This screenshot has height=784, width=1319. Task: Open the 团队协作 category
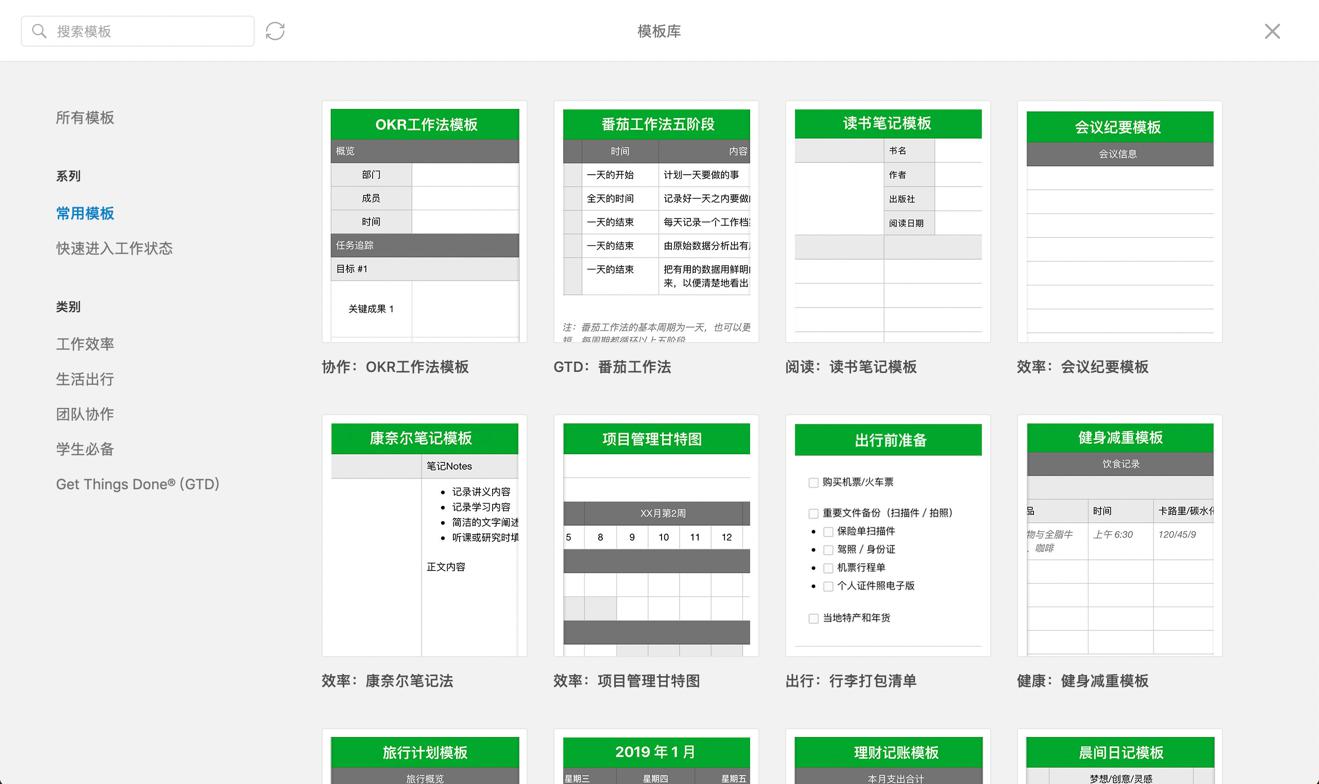click(x=85, y=414)
